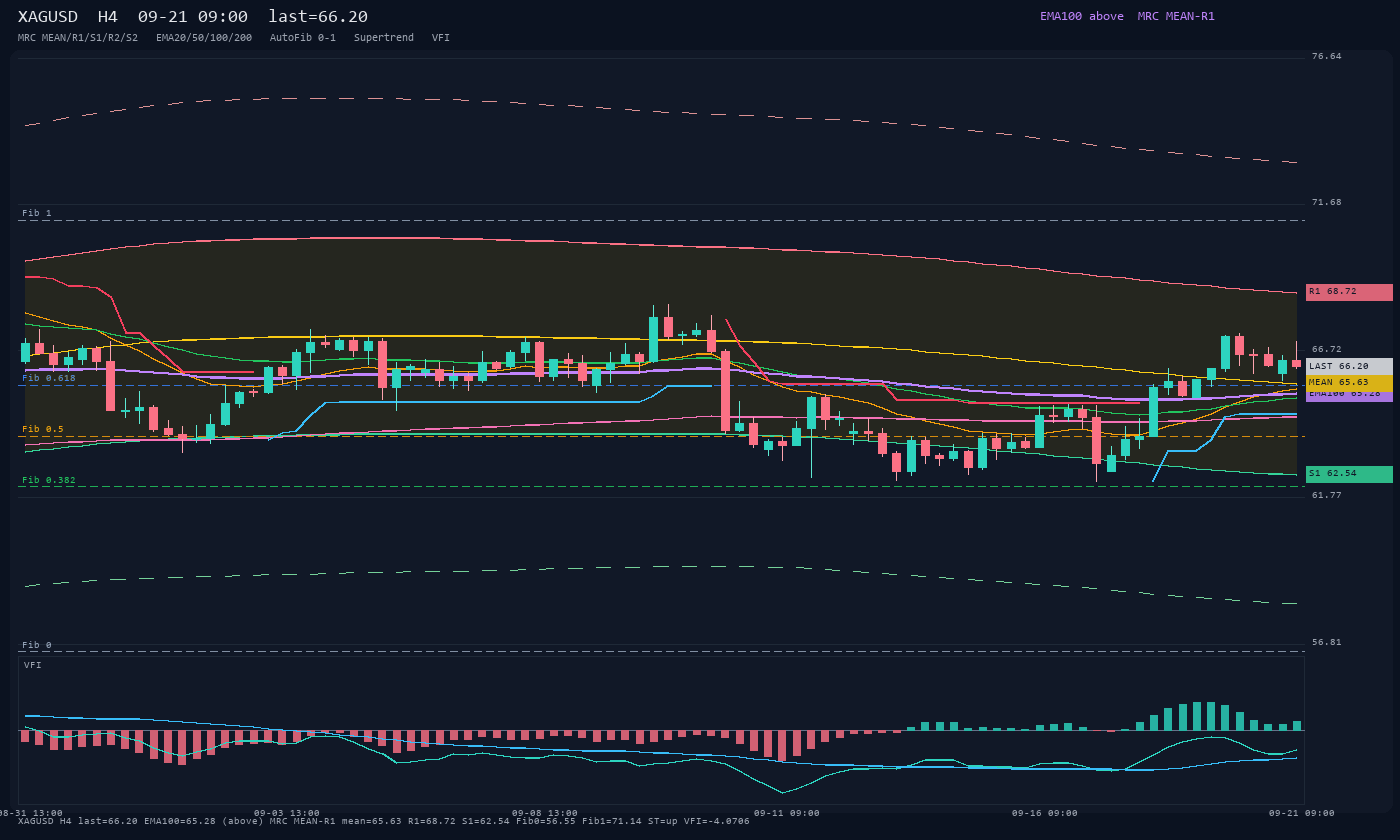The height and width of the screenshot is (840, 1400).
Task: Click the R1 68.72 price tag
Action: tap(1349, 292)
